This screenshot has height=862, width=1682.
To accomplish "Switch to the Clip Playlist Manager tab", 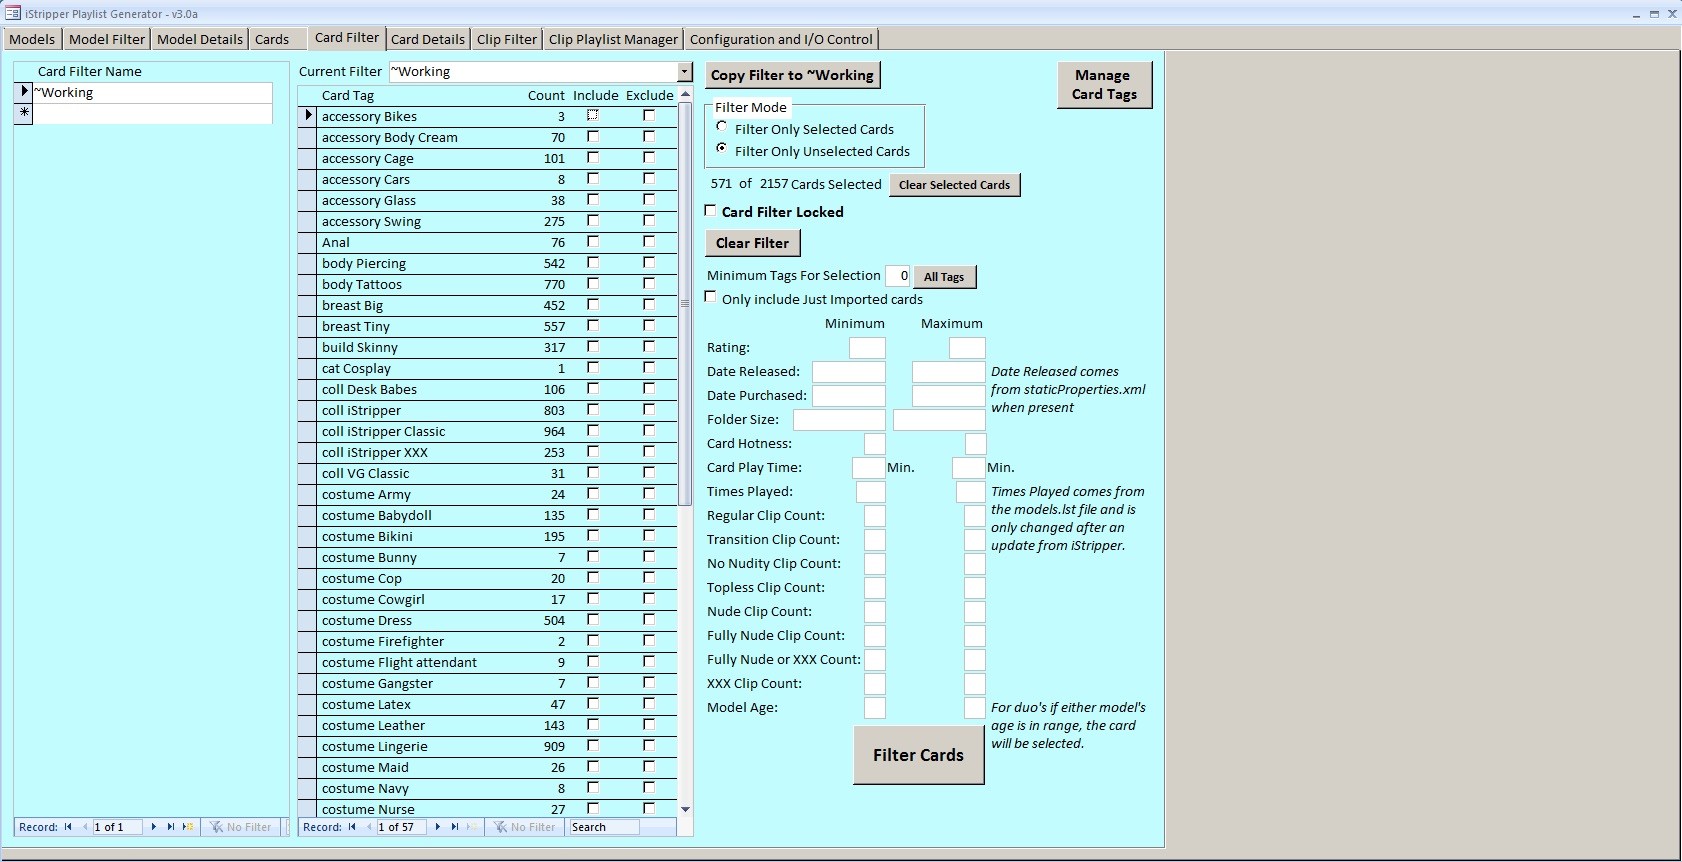I will 613,39.
